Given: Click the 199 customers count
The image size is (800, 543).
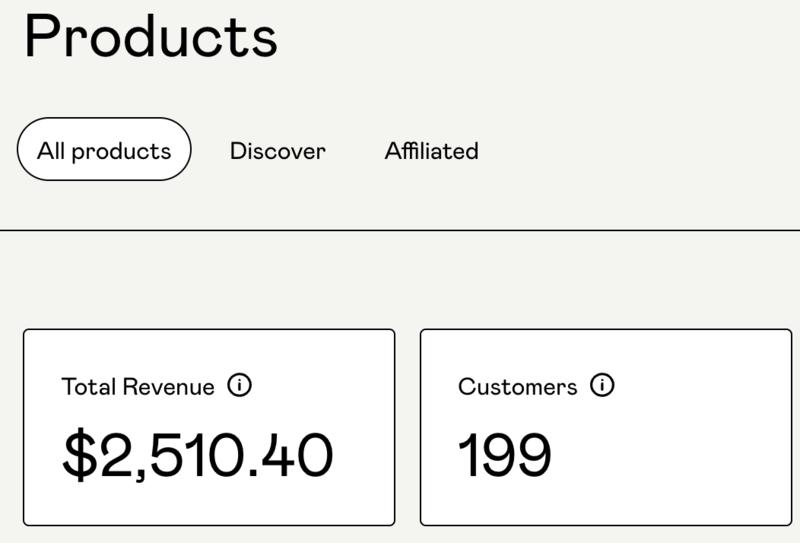Looking at the screenshot, I should 504,455.
